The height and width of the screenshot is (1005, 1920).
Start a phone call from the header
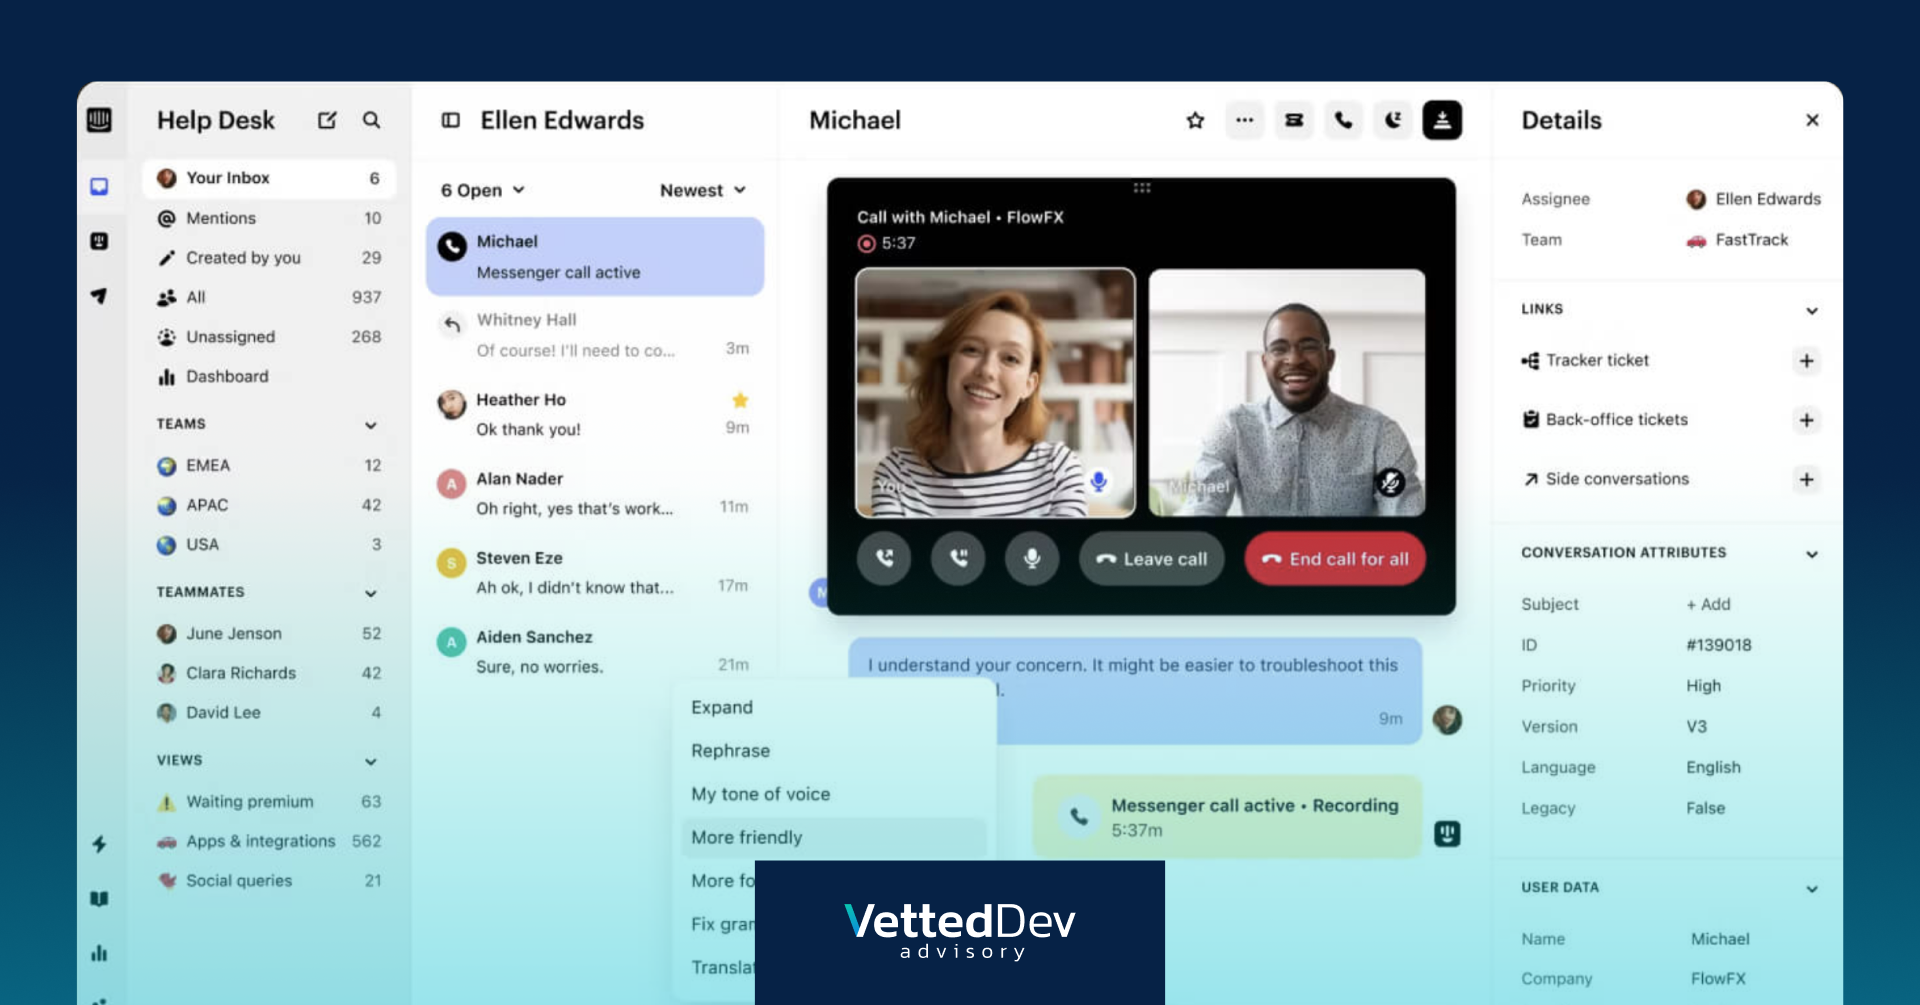[x=1343, y=120]
